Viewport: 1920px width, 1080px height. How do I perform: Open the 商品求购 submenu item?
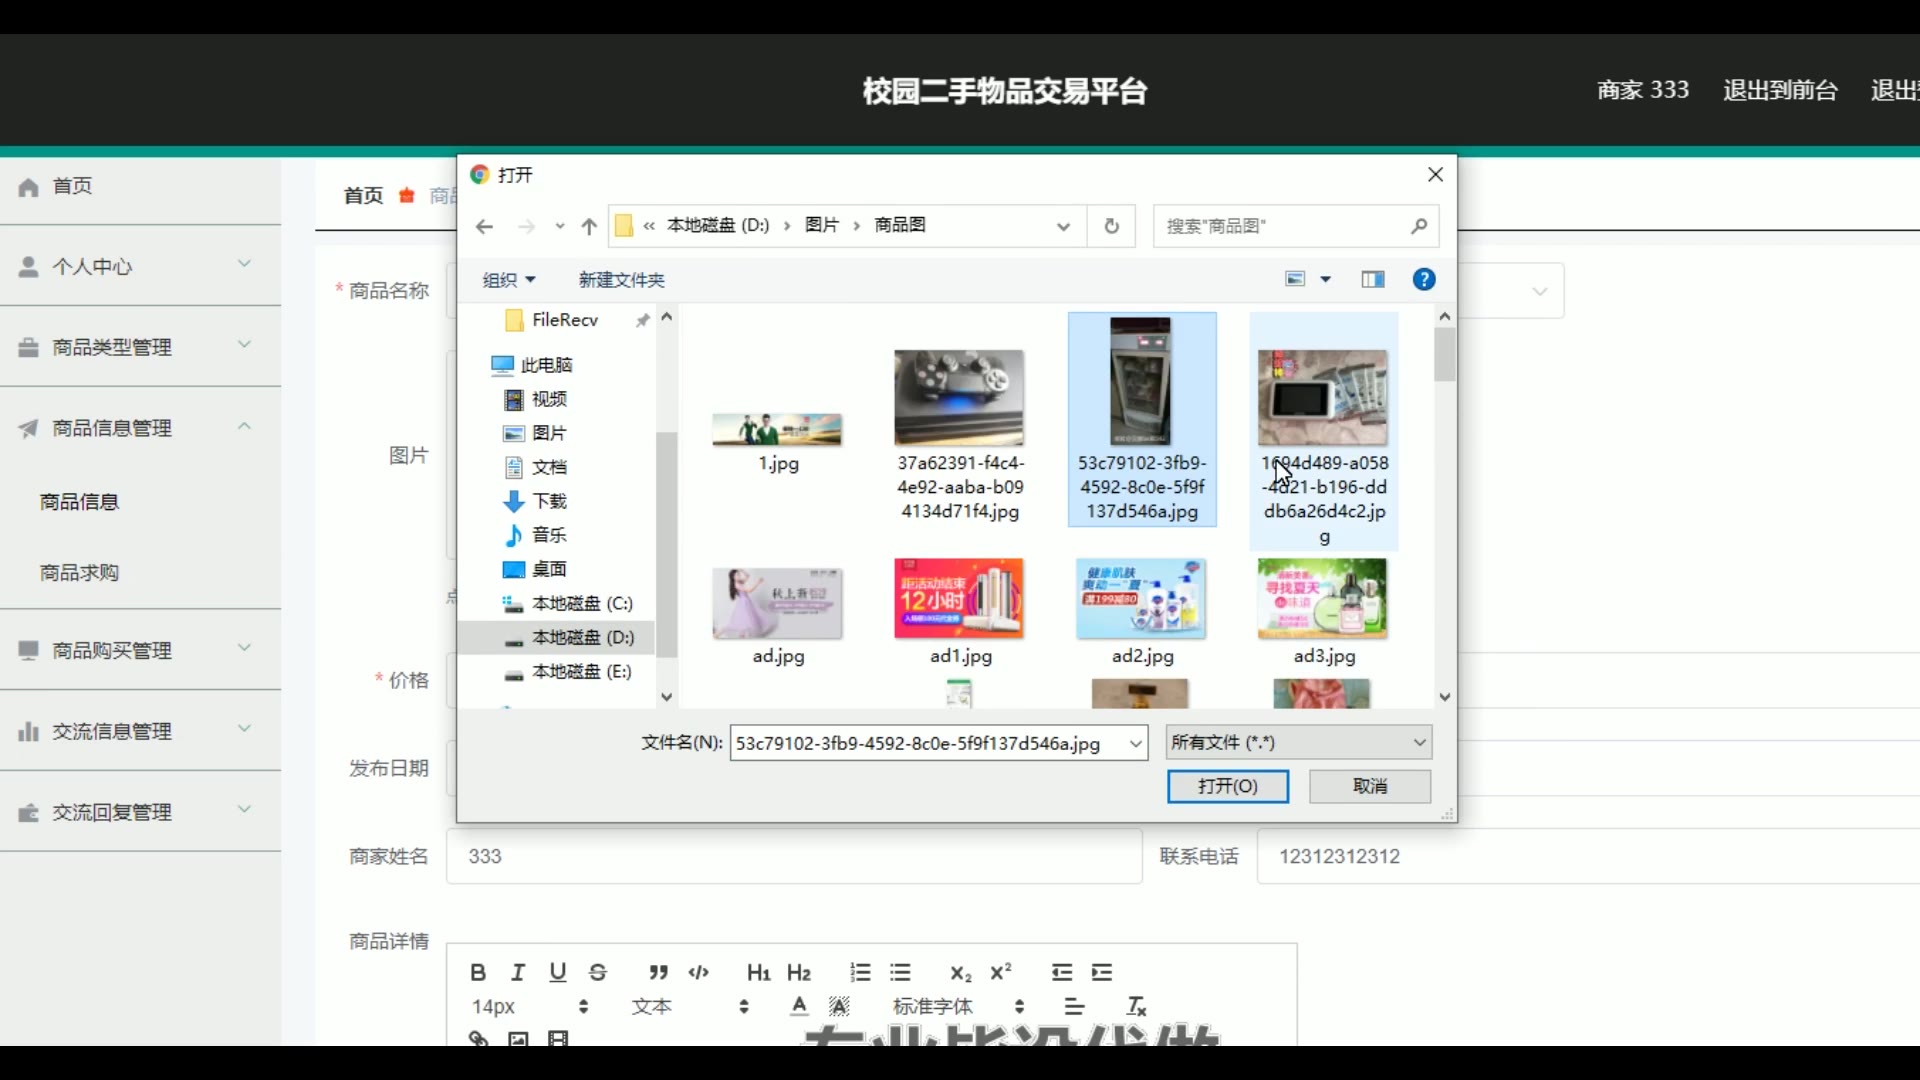click(x=80, y=573)
